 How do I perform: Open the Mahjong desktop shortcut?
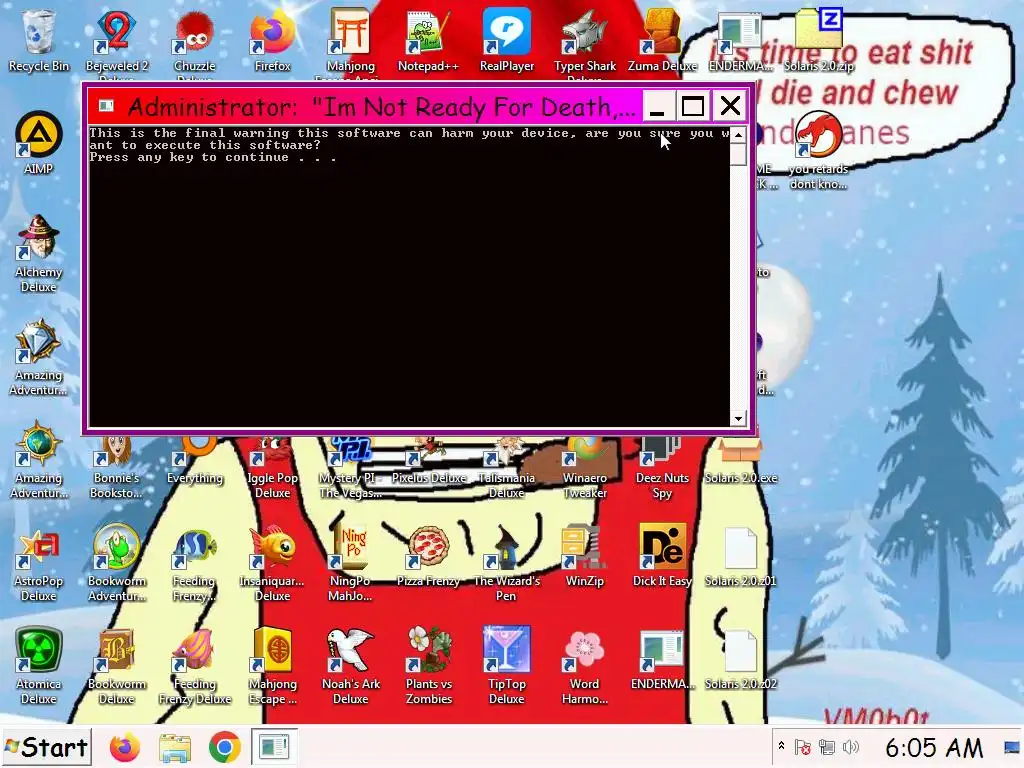tap(351, 40)
